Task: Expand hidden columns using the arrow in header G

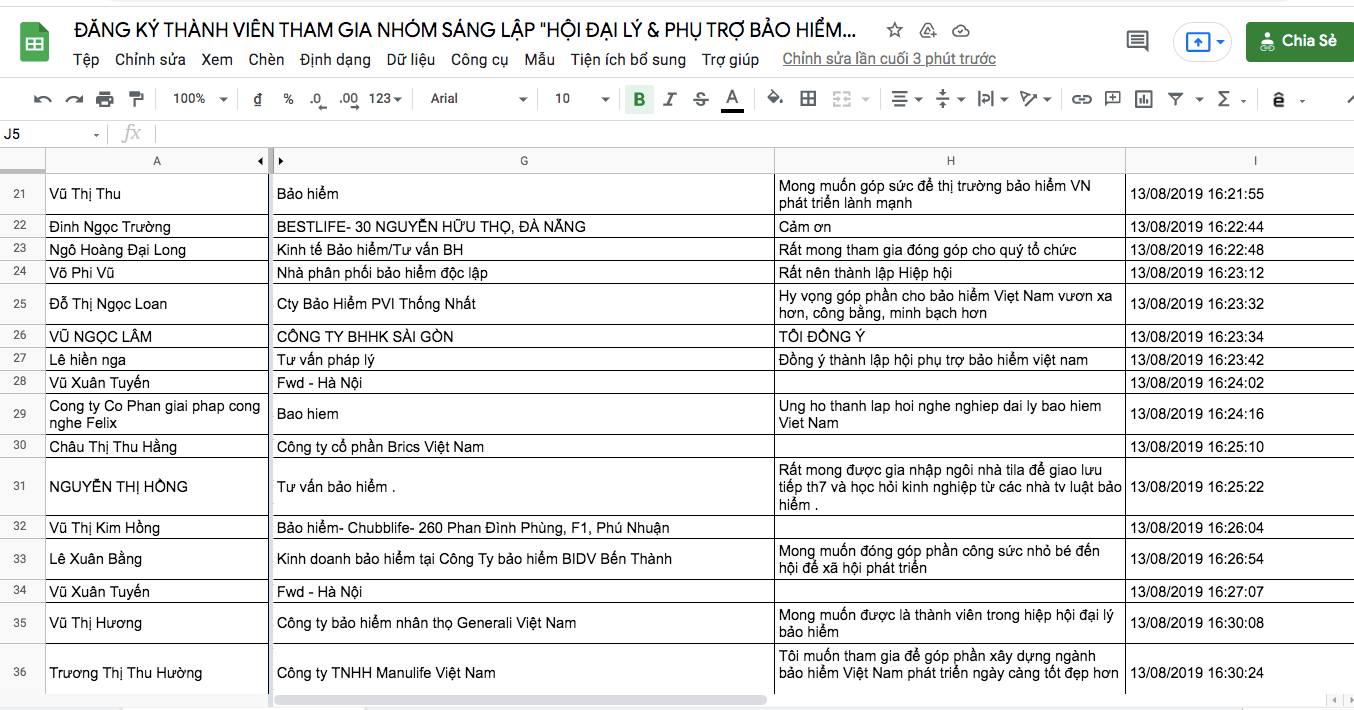Action: click(281, 161)
